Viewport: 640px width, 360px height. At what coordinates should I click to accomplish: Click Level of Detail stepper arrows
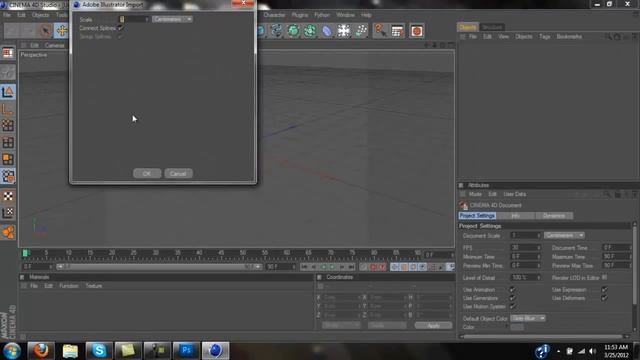(x=539, y=278)
